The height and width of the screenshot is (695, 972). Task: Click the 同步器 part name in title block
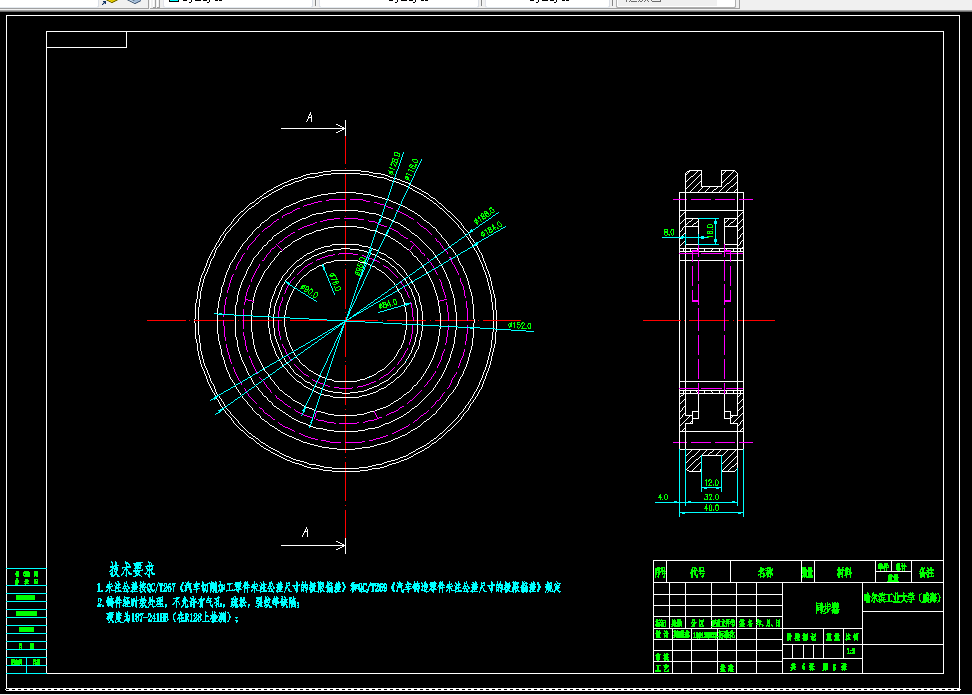point(827,608)
